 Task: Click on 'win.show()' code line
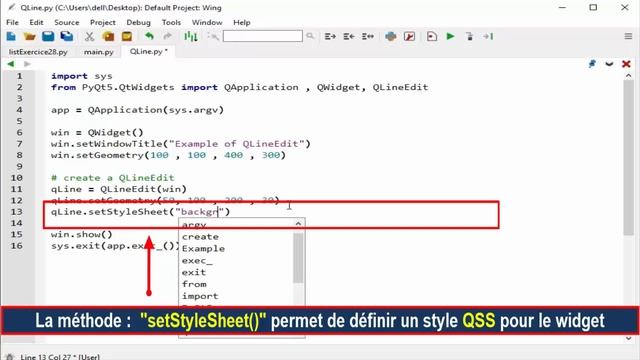[82, 235]
